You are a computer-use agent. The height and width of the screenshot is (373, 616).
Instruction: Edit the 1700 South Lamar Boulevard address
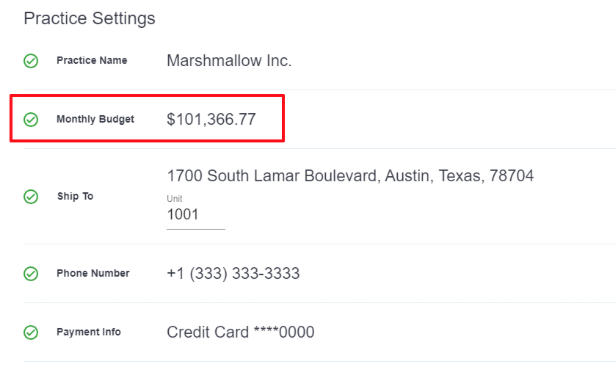coord(350,176)
